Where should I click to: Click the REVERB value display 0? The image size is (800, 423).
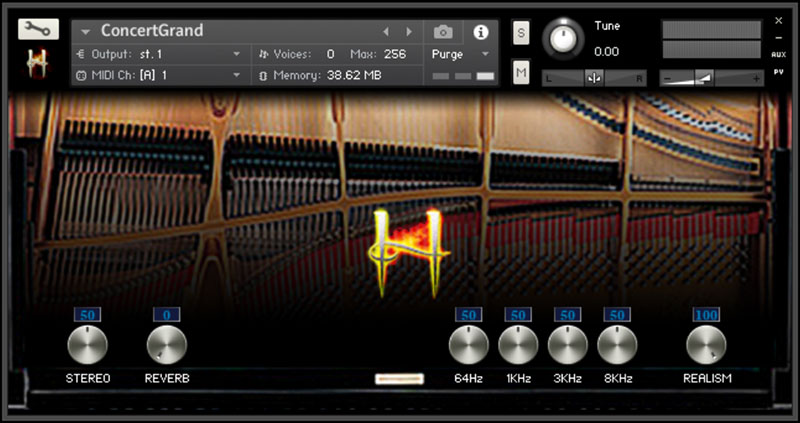167,315
